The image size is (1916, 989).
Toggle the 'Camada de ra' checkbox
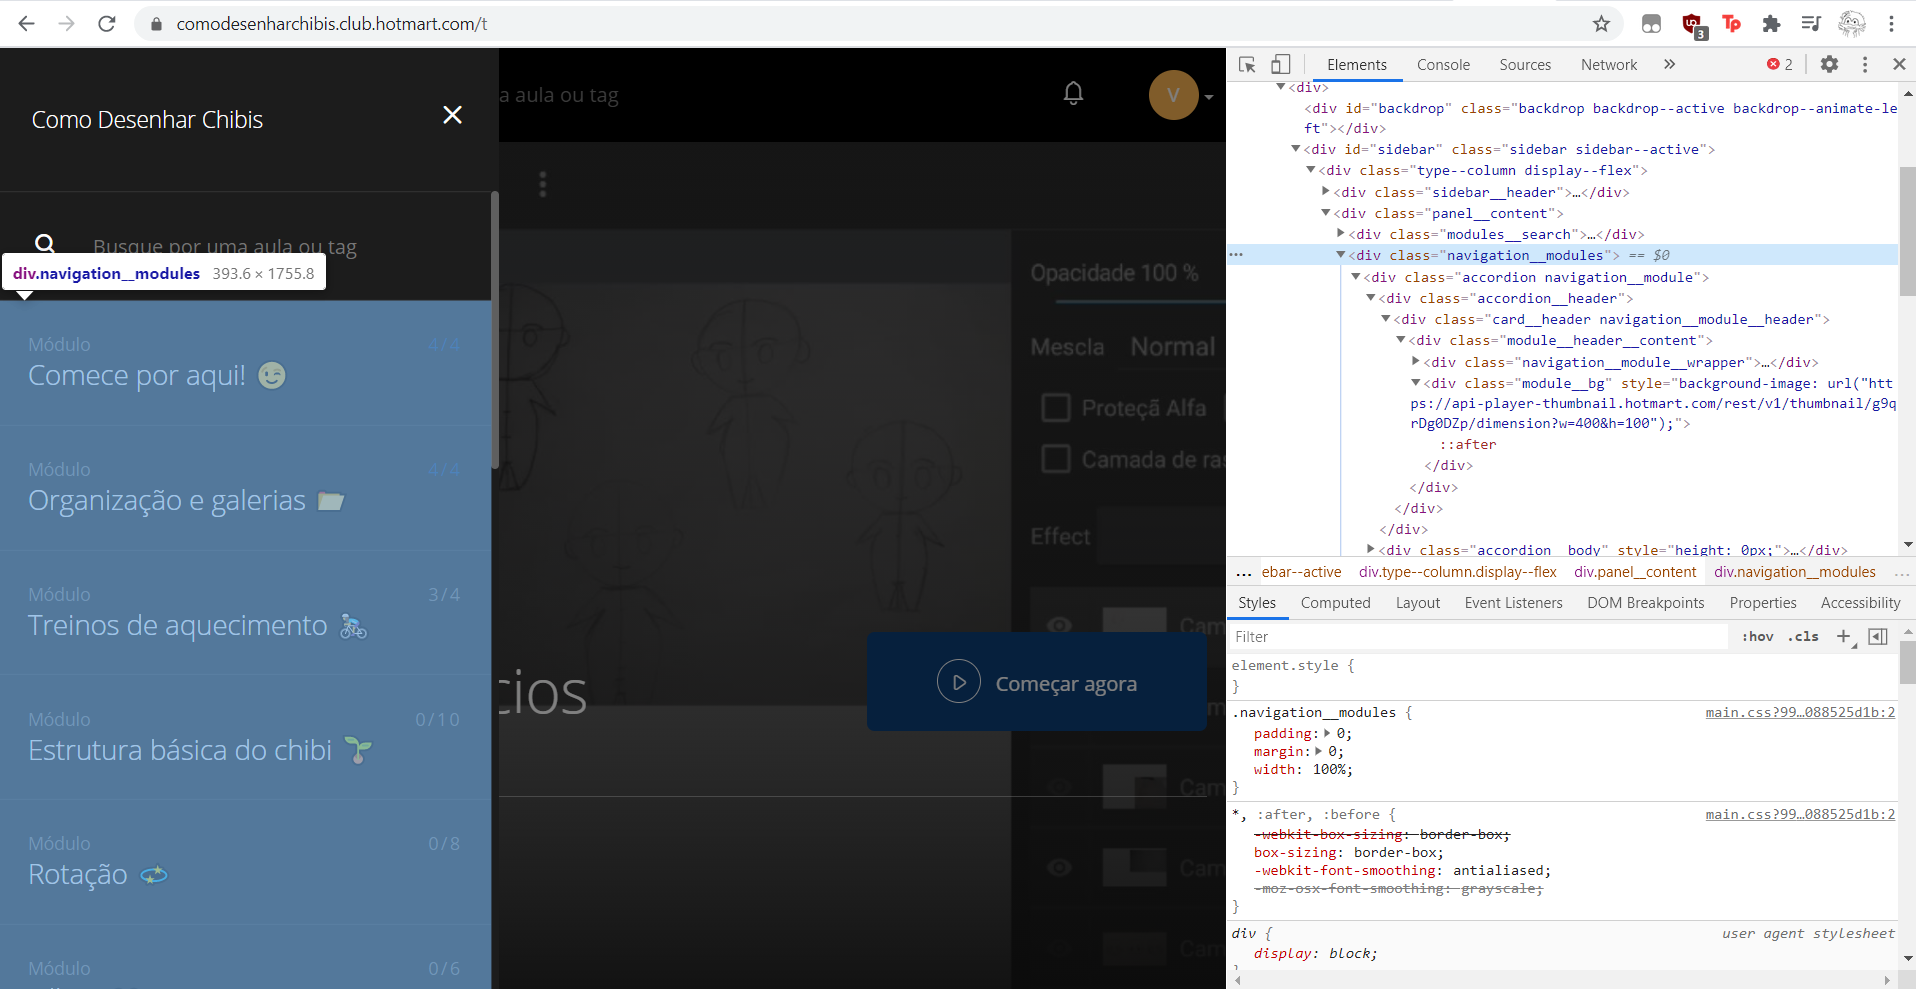(1055, 459)
